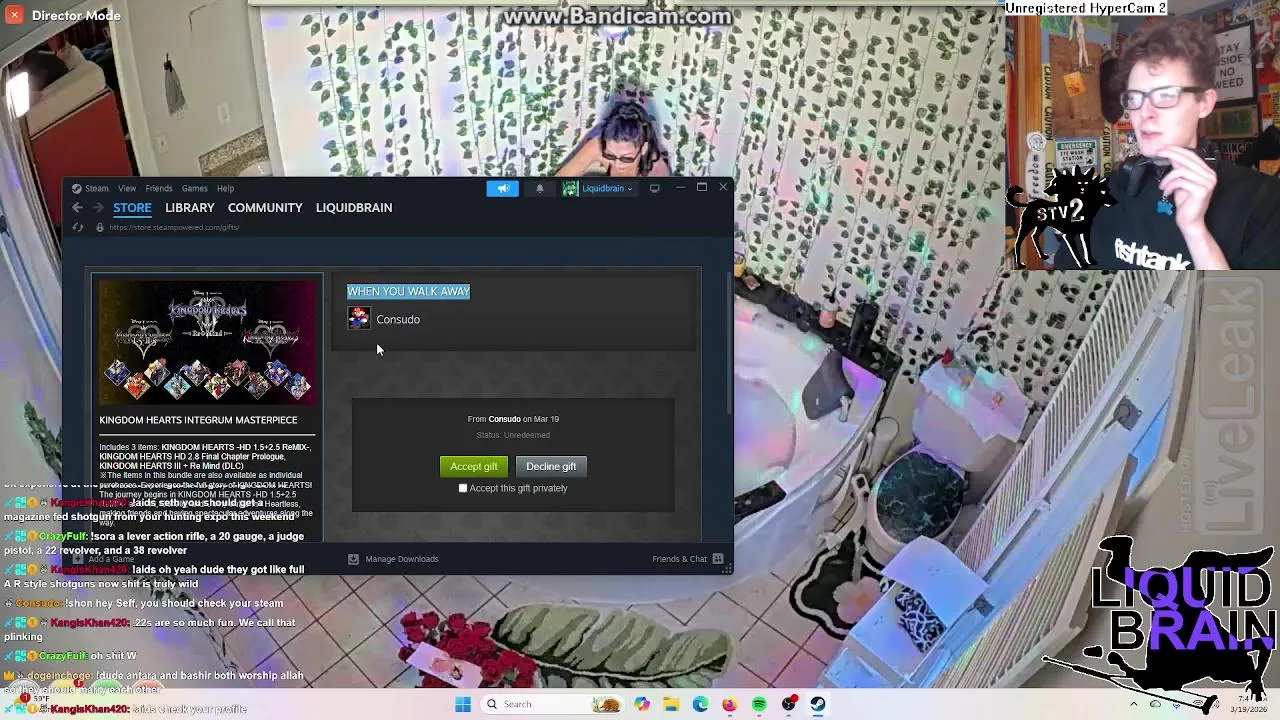Minimize the Steam window
The width and height of the screenshot is (1280, 720).
tap(680, 188)
